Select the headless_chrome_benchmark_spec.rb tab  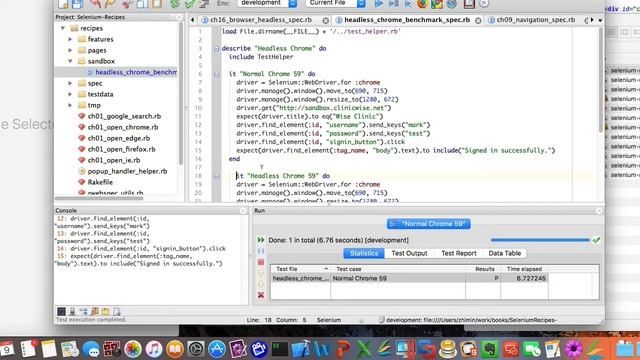[407, 20]
